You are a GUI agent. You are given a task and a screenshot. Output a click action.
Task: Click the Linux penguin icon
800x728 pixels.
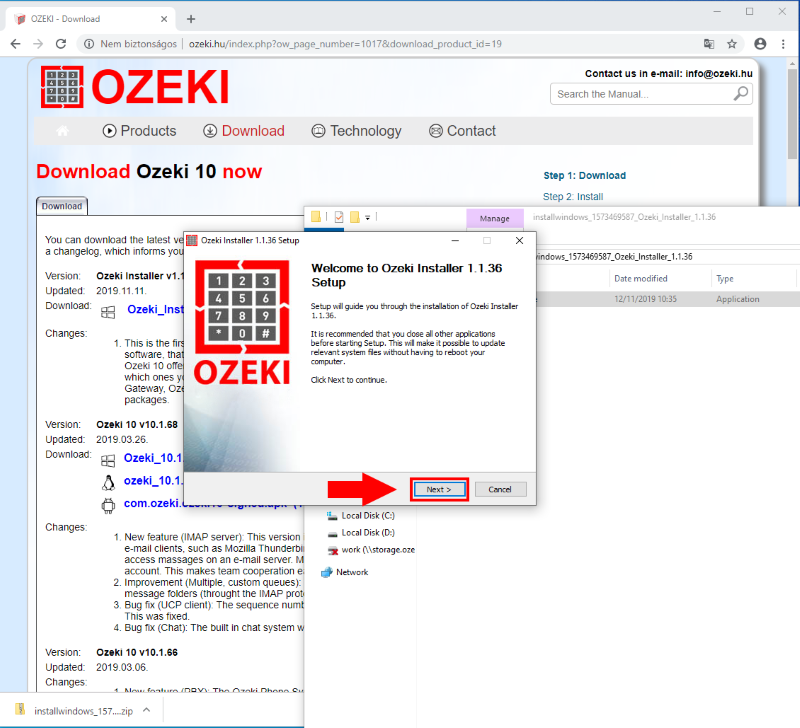(108, 483)
